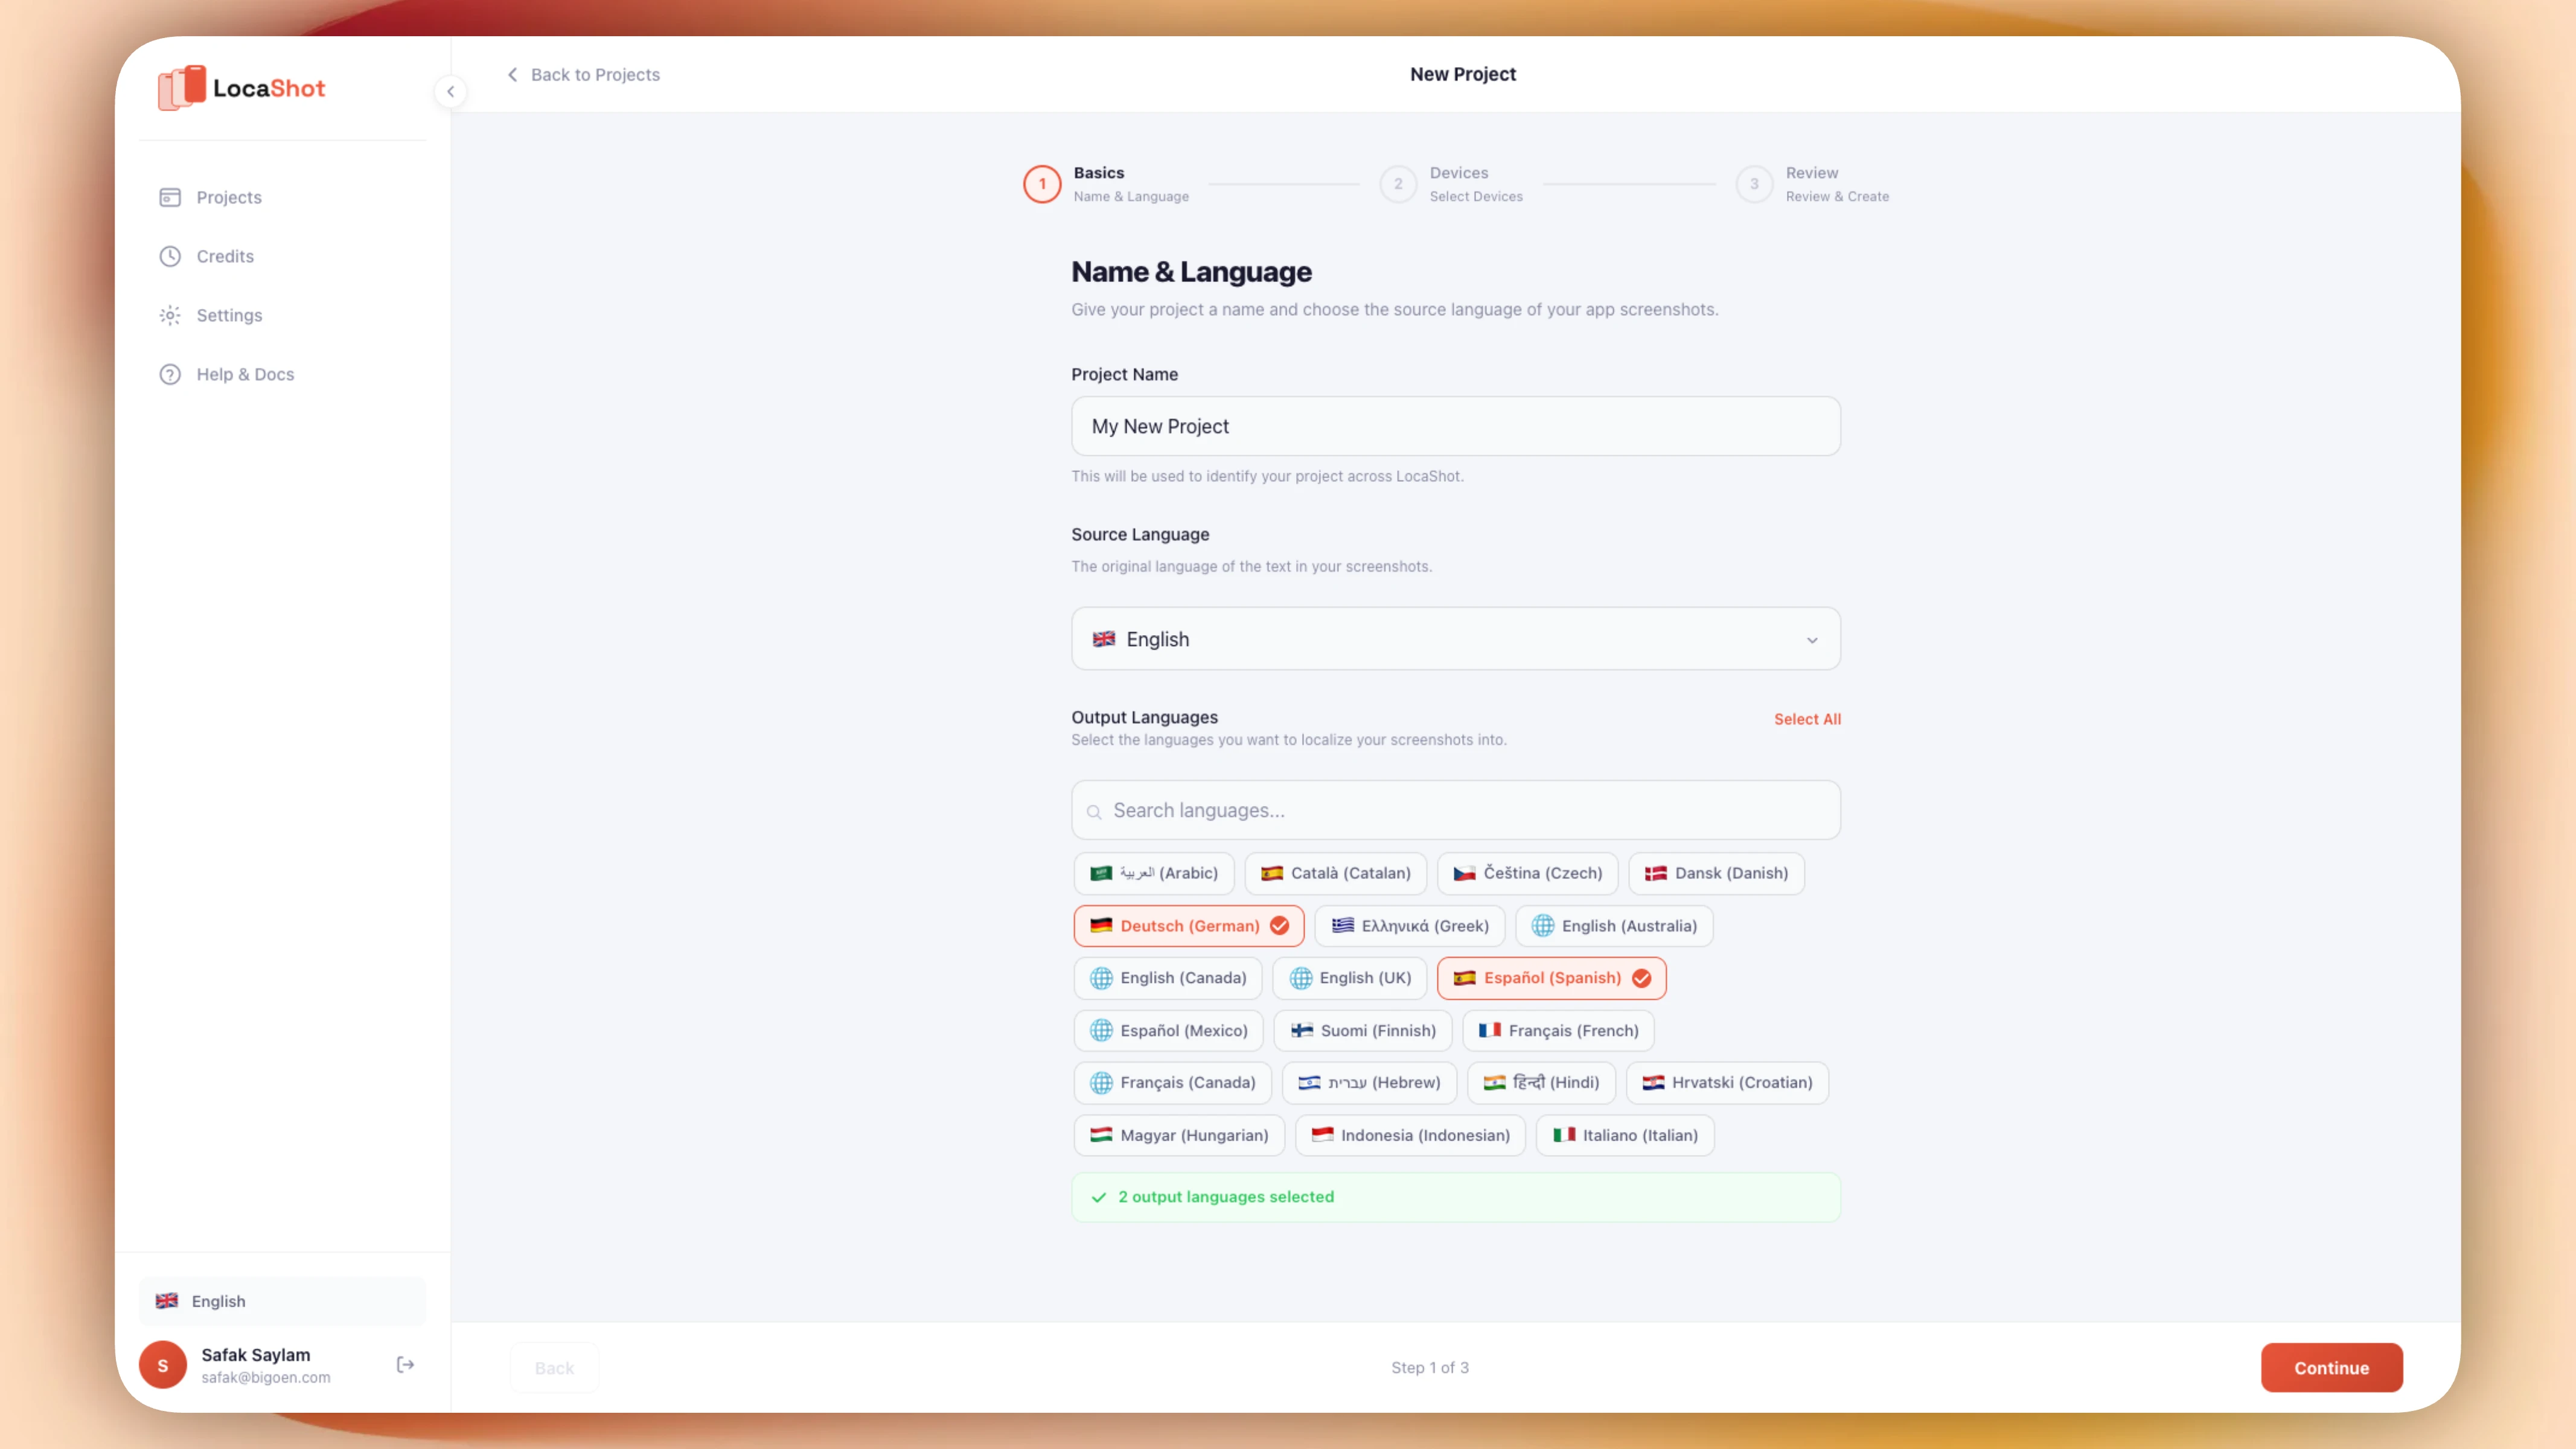Image resolution: width=2576 pixels, height=1449 pixels.
Task: Collapse the sidebar with the chevron button
Action: pyautogui.click(x=450, y=92)
